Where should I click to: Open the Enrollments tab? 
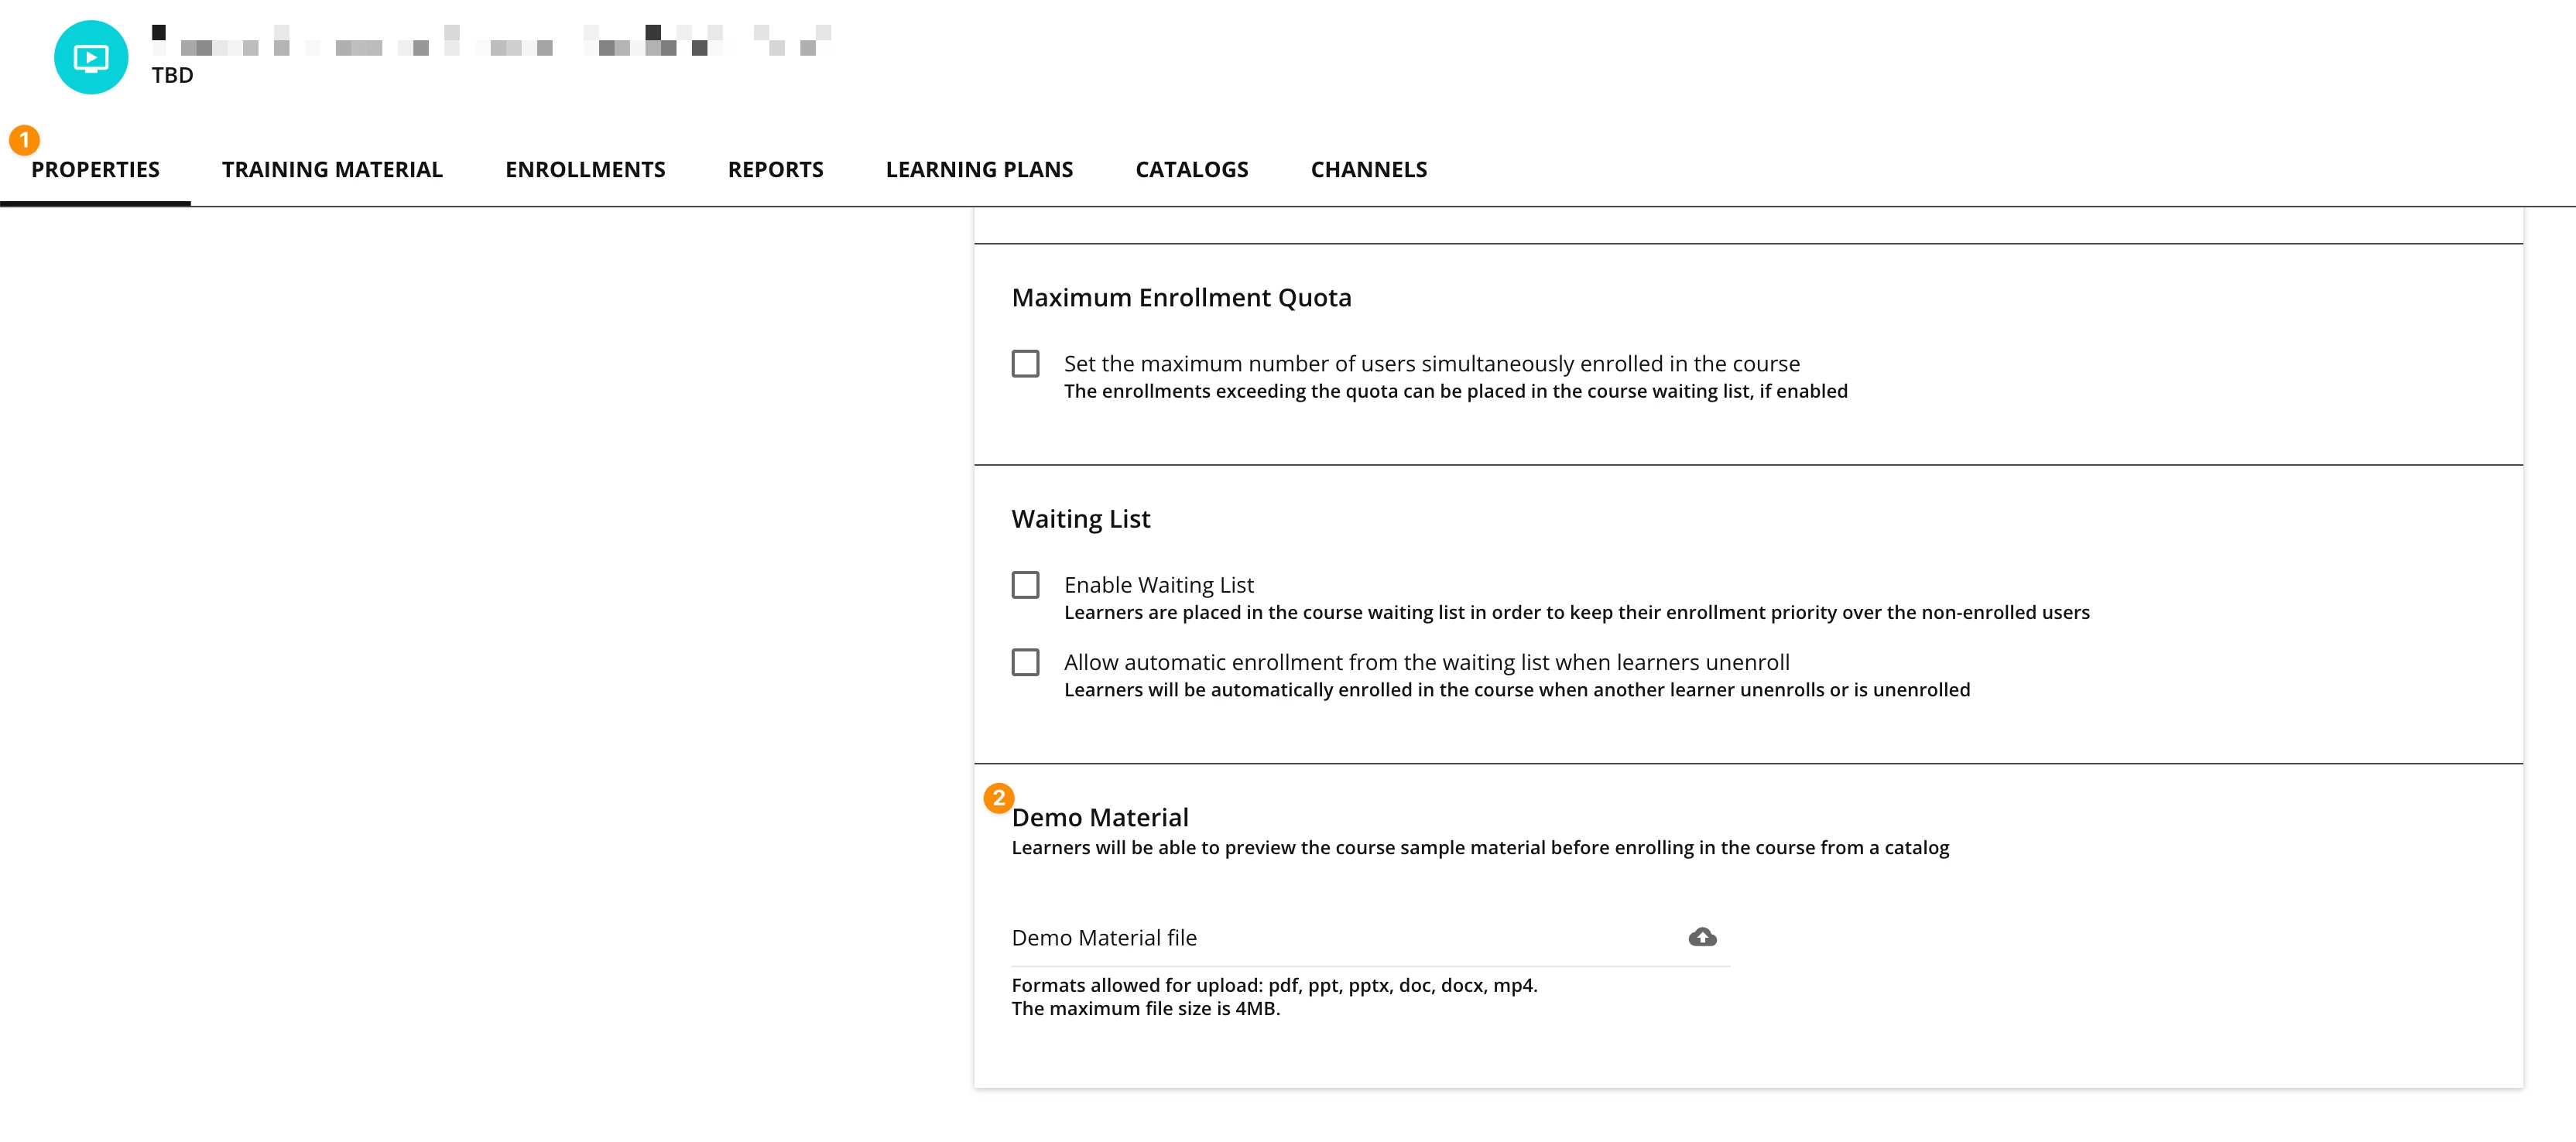coord(585,170)
